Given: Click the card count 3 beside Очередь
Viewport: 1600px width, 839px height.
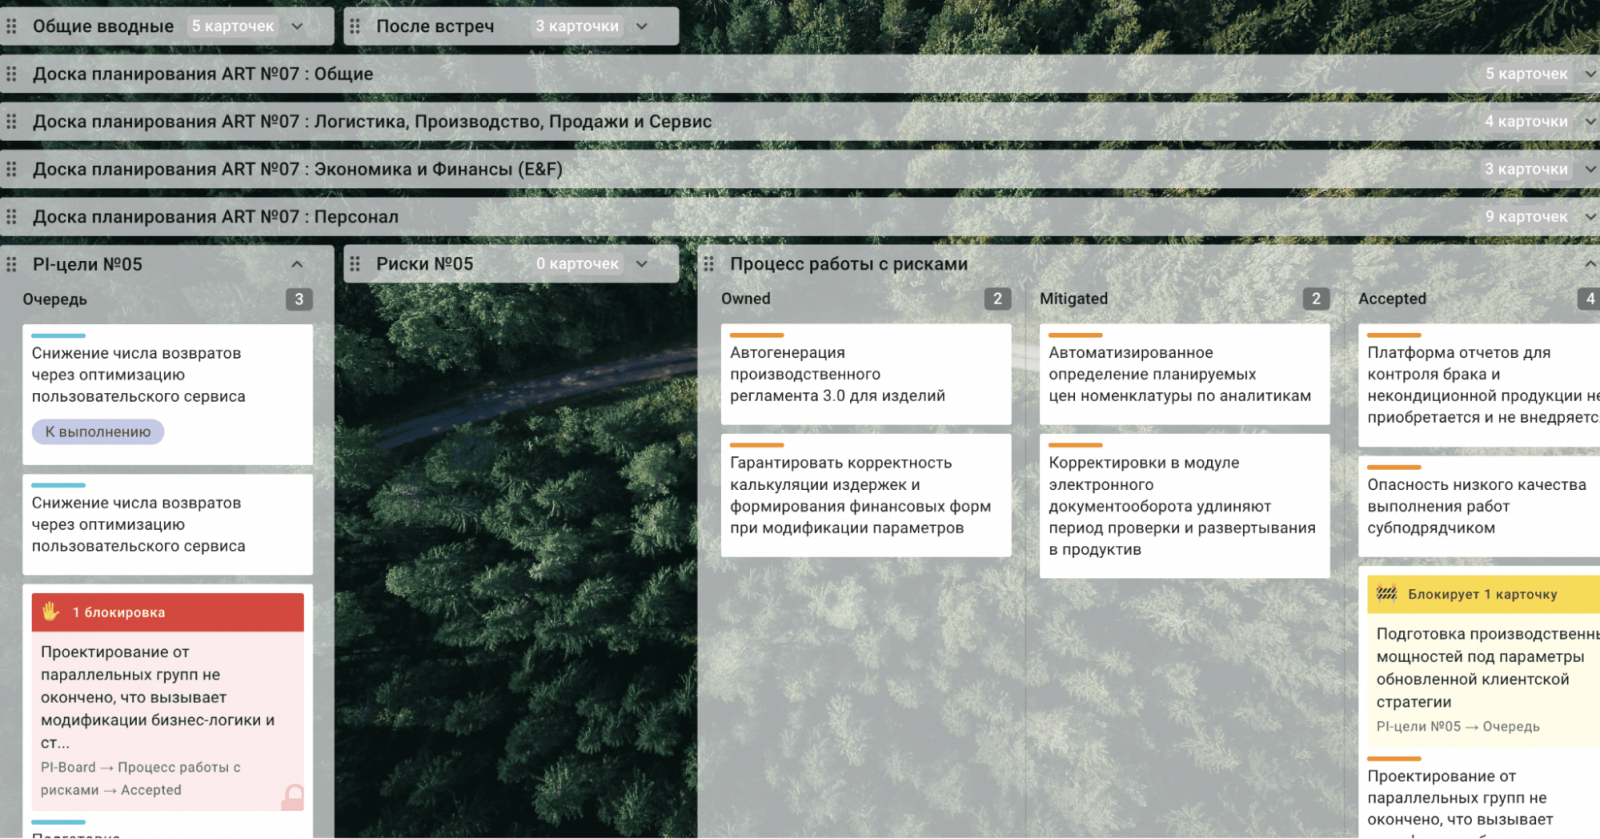Looking at the screenshot, I should click(299, 299).
